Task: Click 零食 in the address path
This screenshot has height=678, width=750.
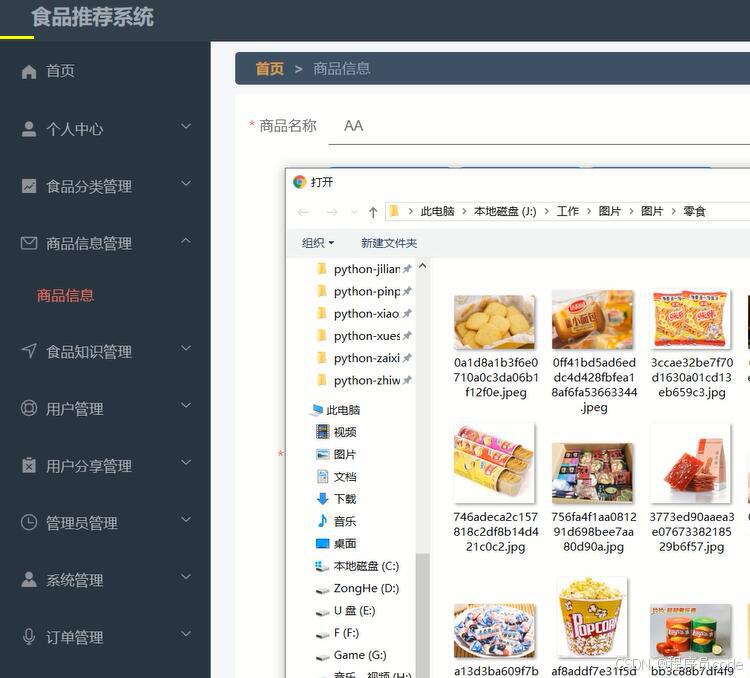Action: [x=695, y=211]
